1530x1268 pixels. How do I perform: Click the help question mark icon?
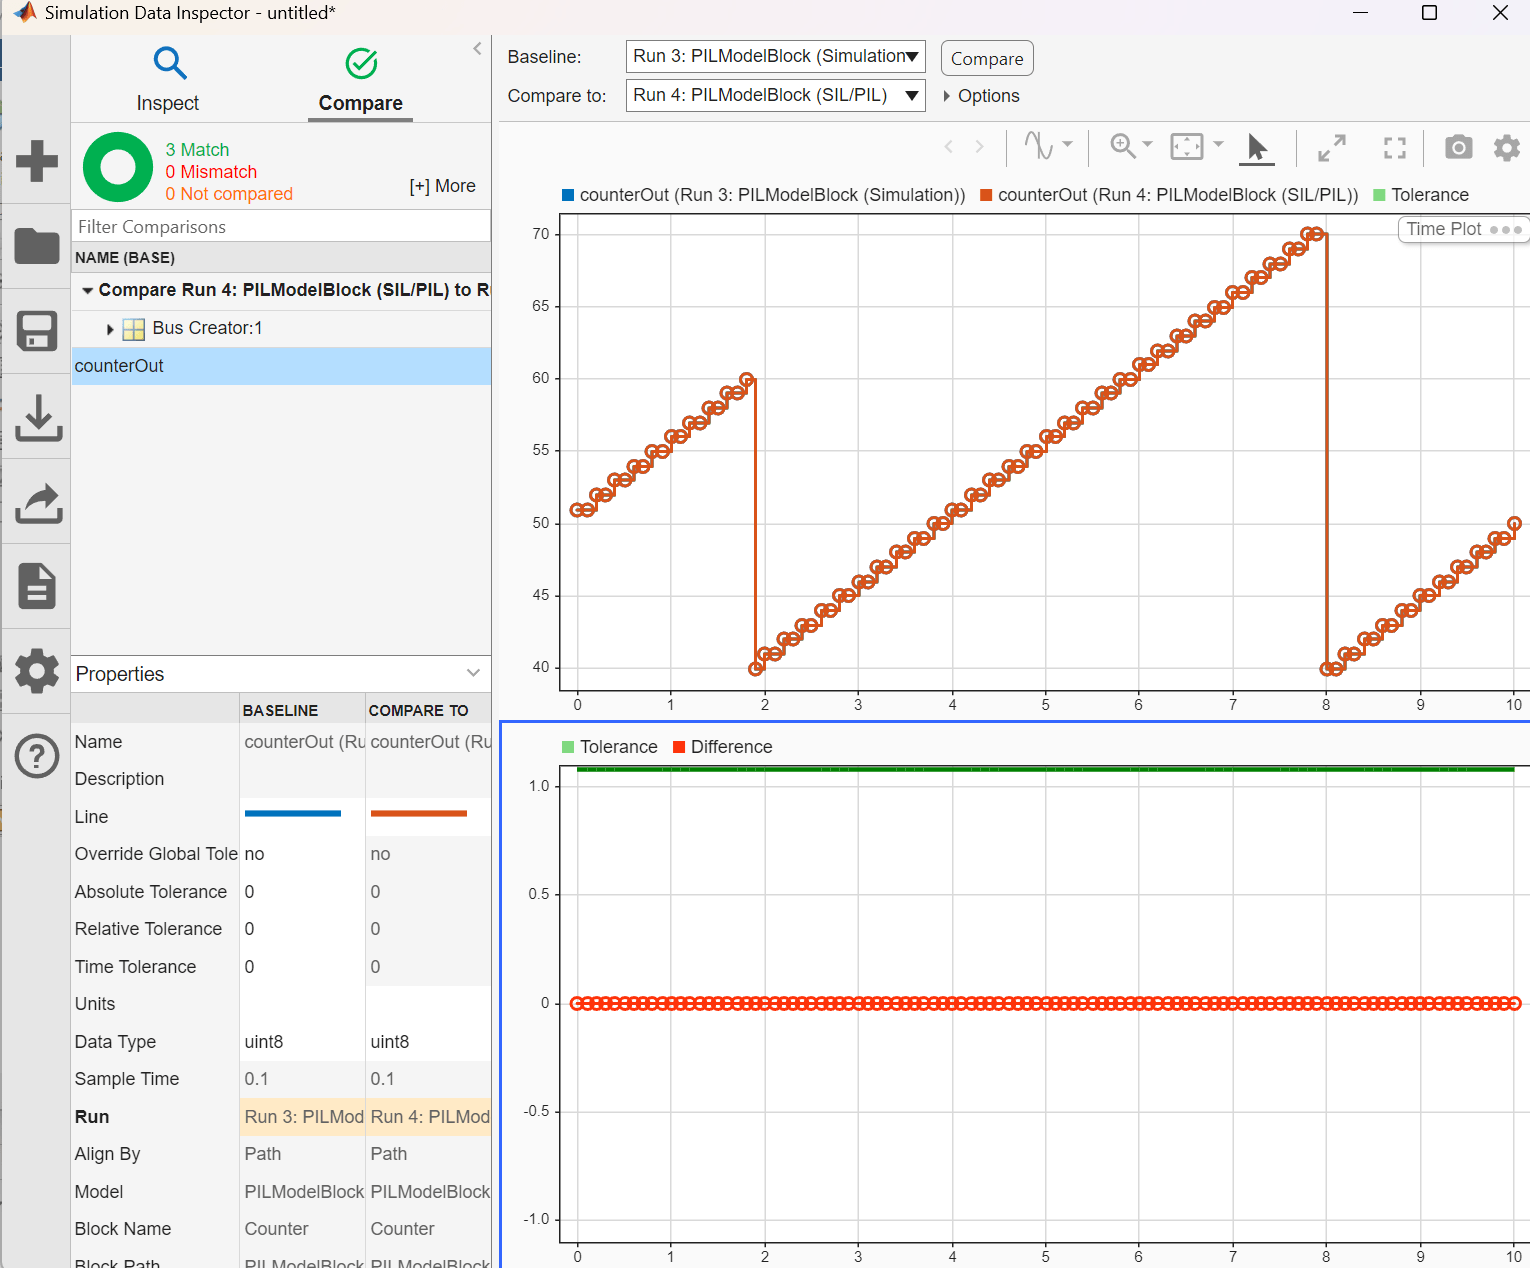37,756
